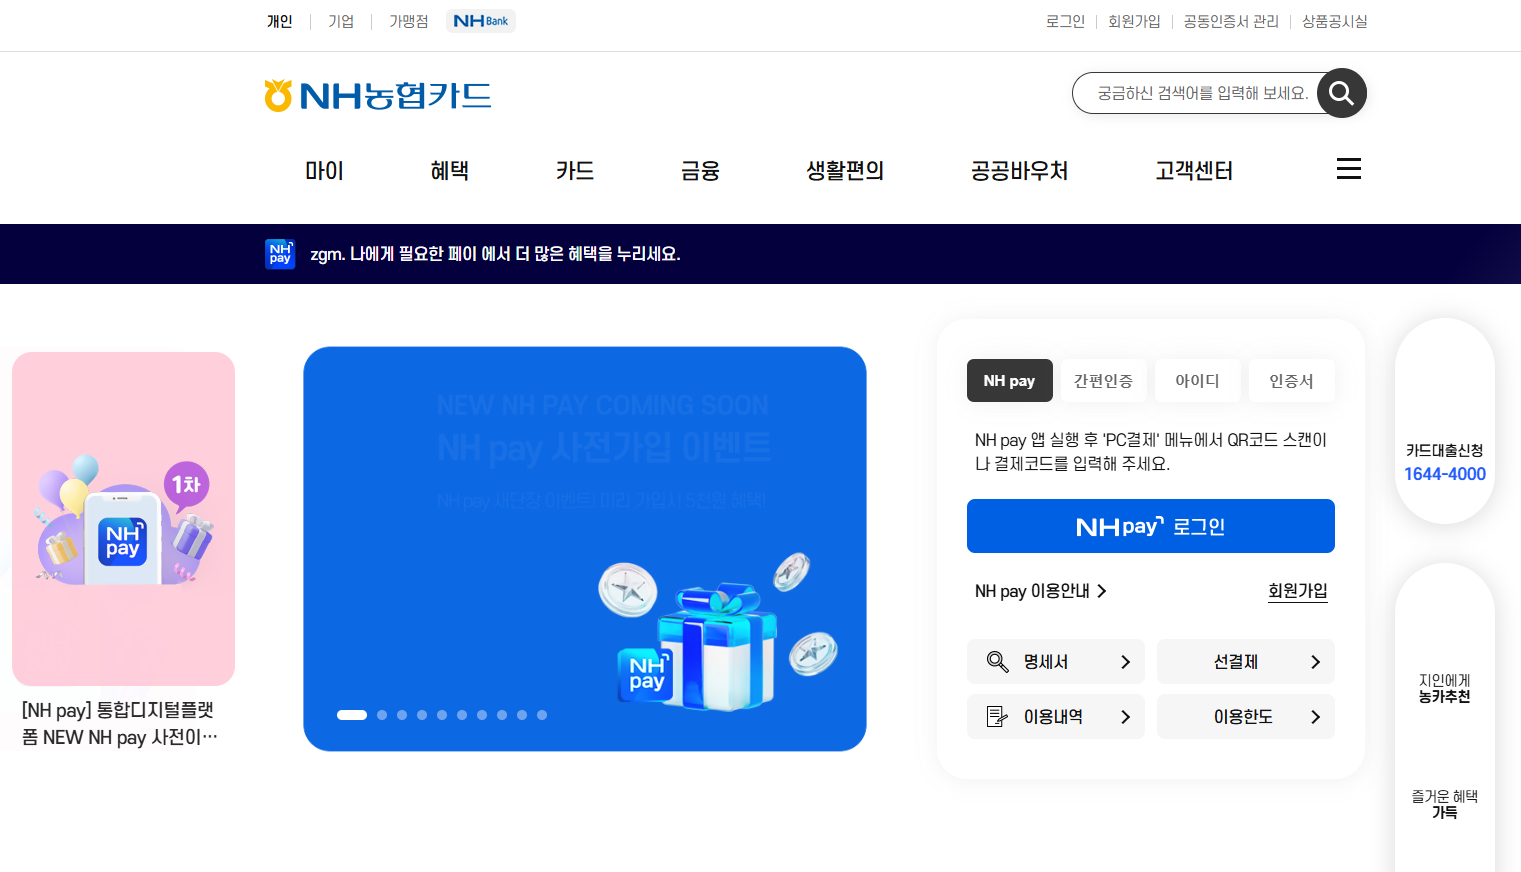Click the zgm. 페이 benefits banner text
Viewport: 1521px width, 872px height.
point(495,254)
